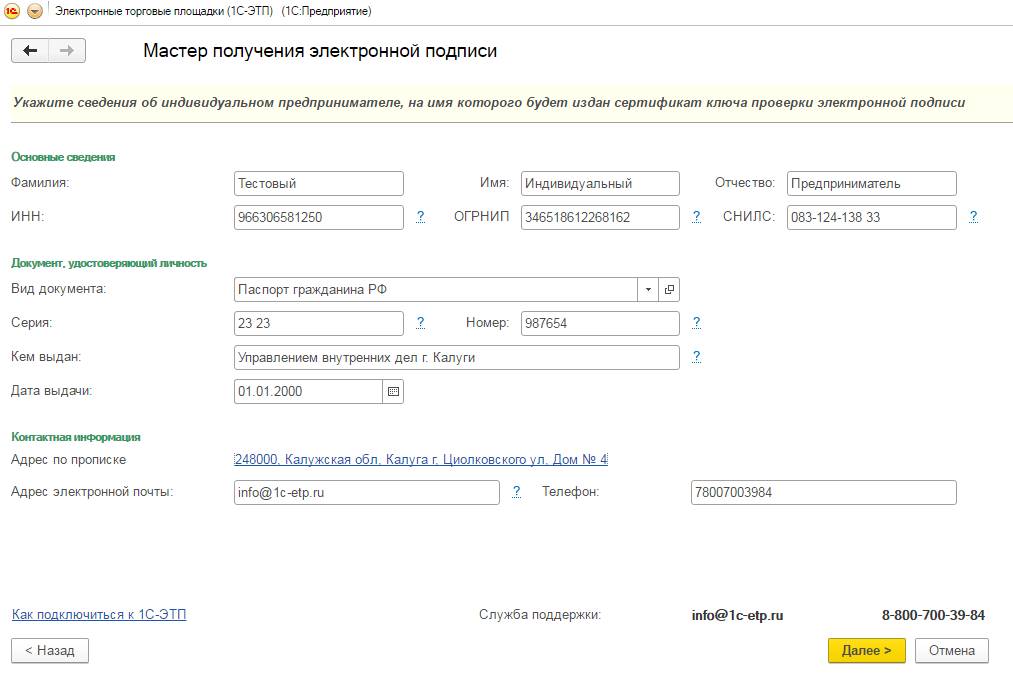Click help question mark next to Серия
The width and height of the screenshot is (1013, 676).
pos(420,323)
